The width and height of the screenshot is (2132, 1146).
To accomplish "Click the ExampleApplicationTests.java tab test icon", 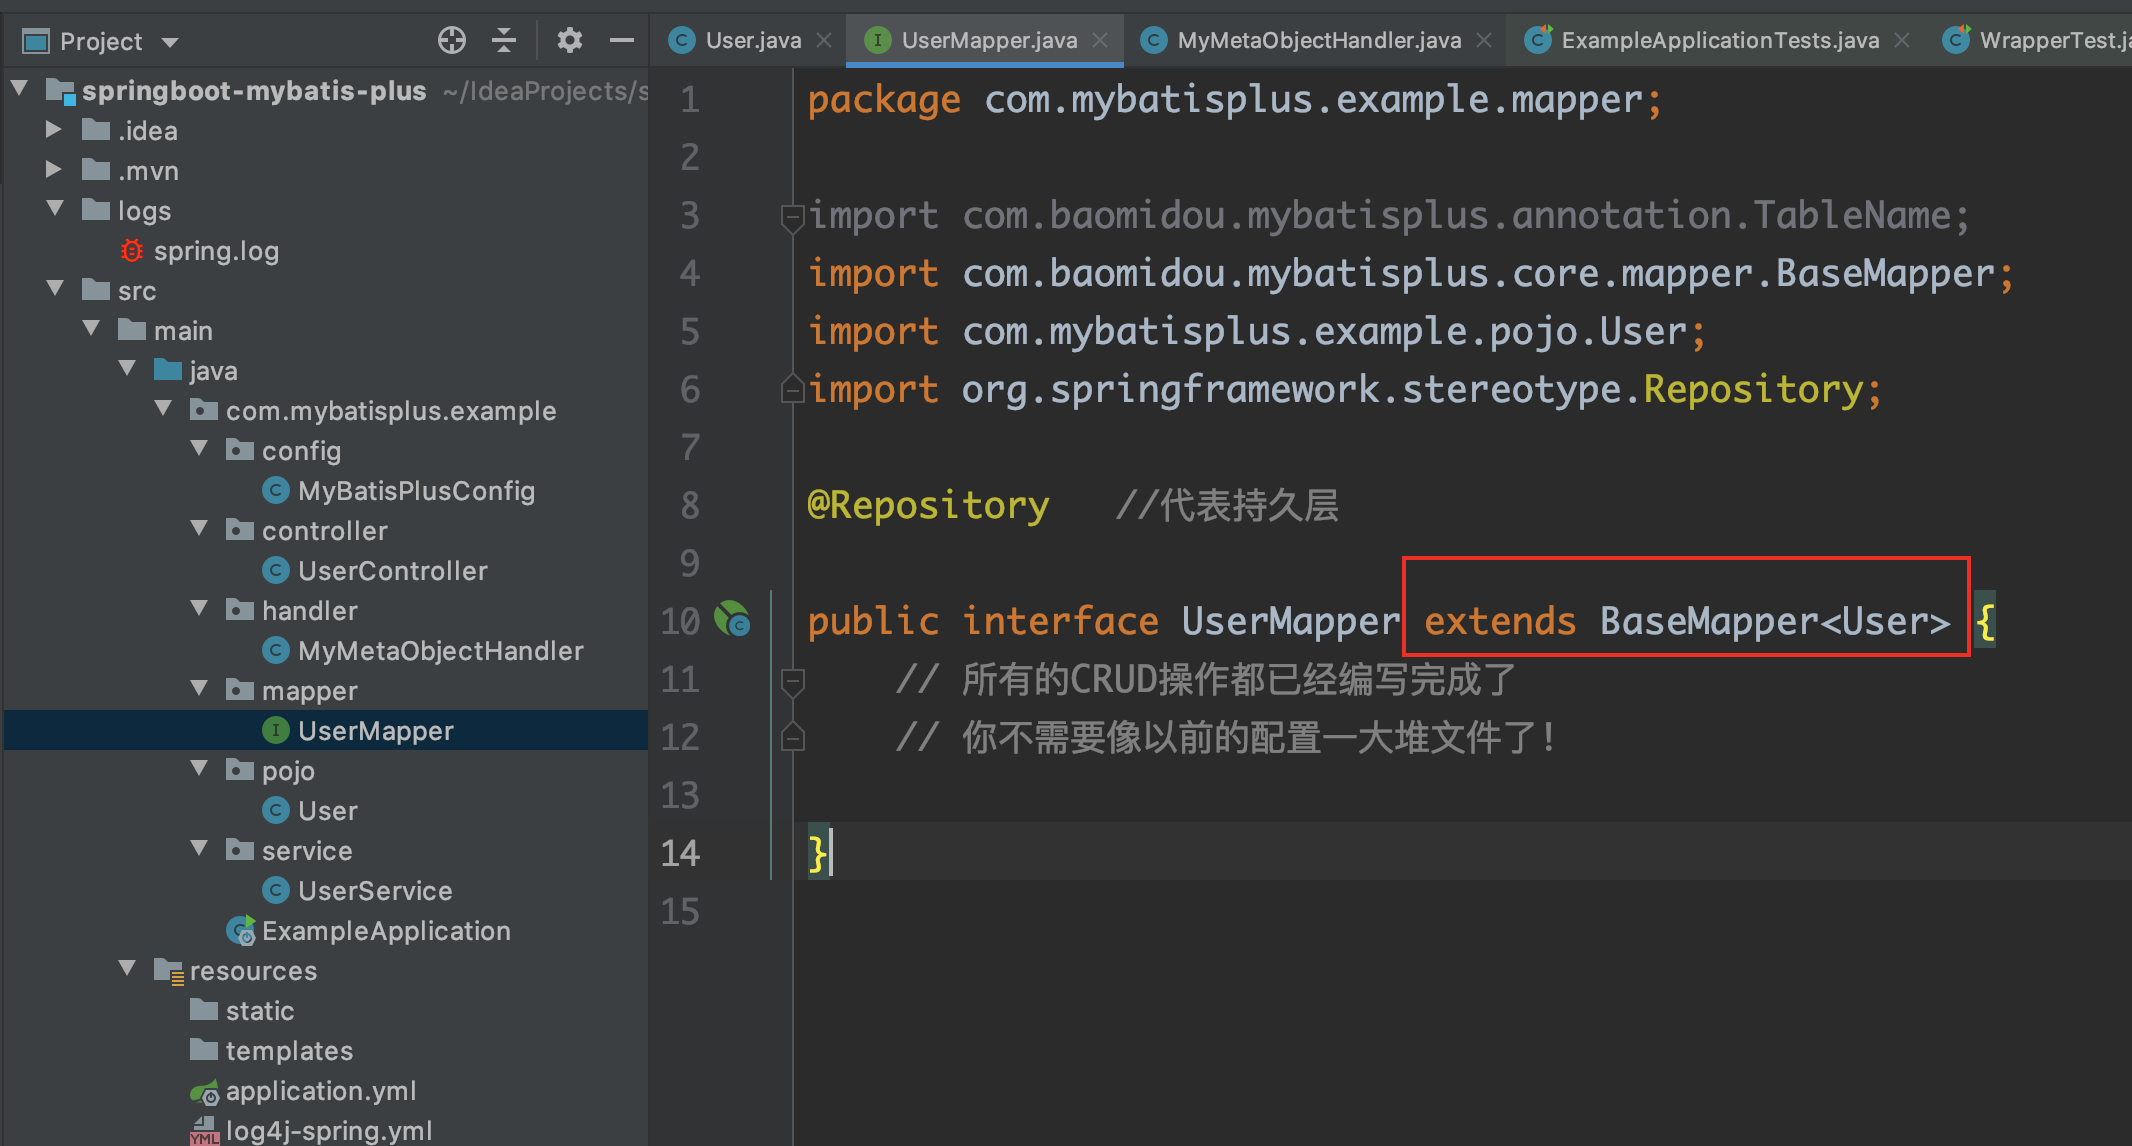I will coord(1538,40).
